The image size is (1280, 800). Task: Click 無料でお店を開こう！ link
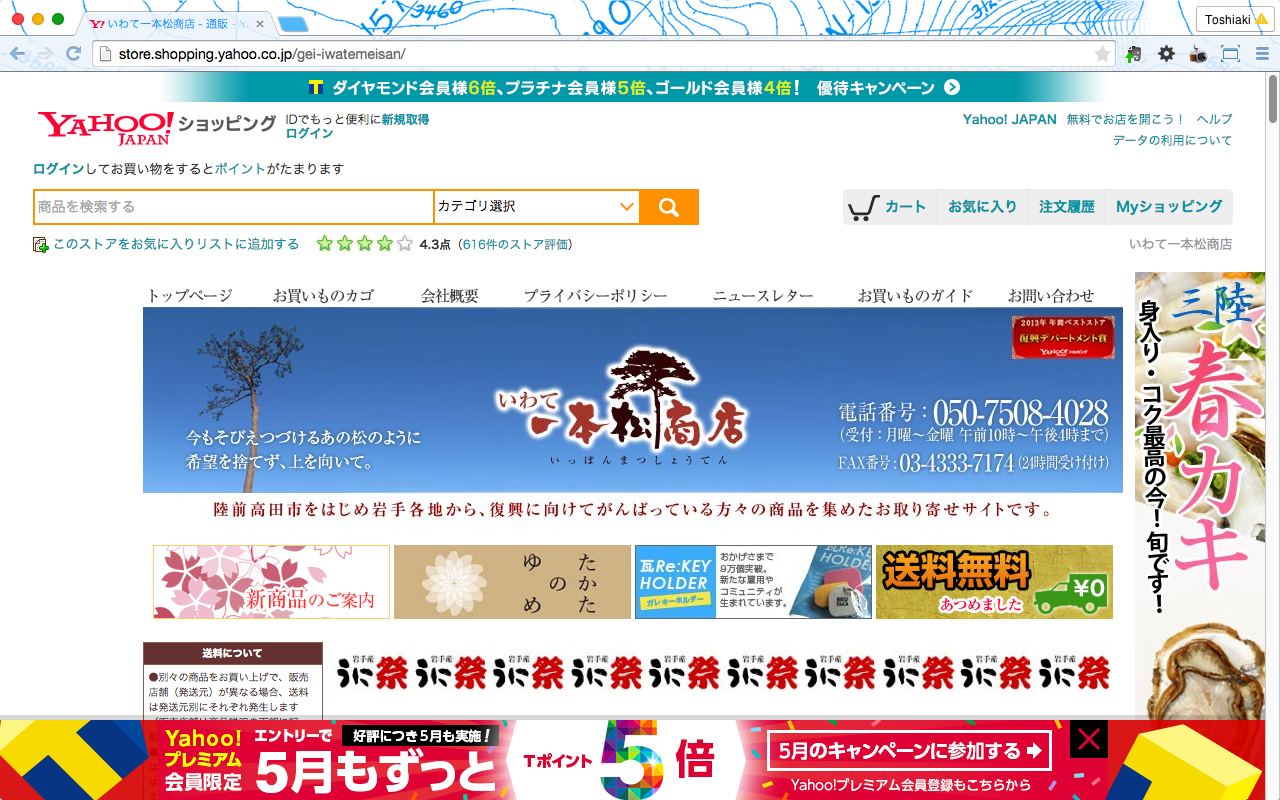click(x=1125, y=119)
